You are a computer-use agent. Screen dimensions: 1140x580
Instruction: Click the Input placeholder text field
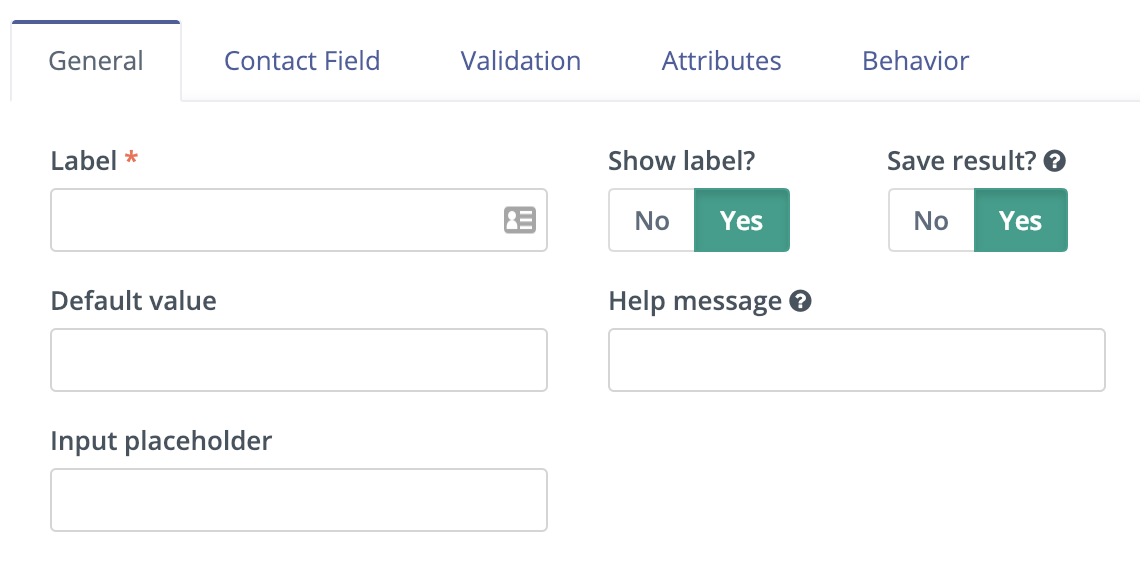click(298, 500)
